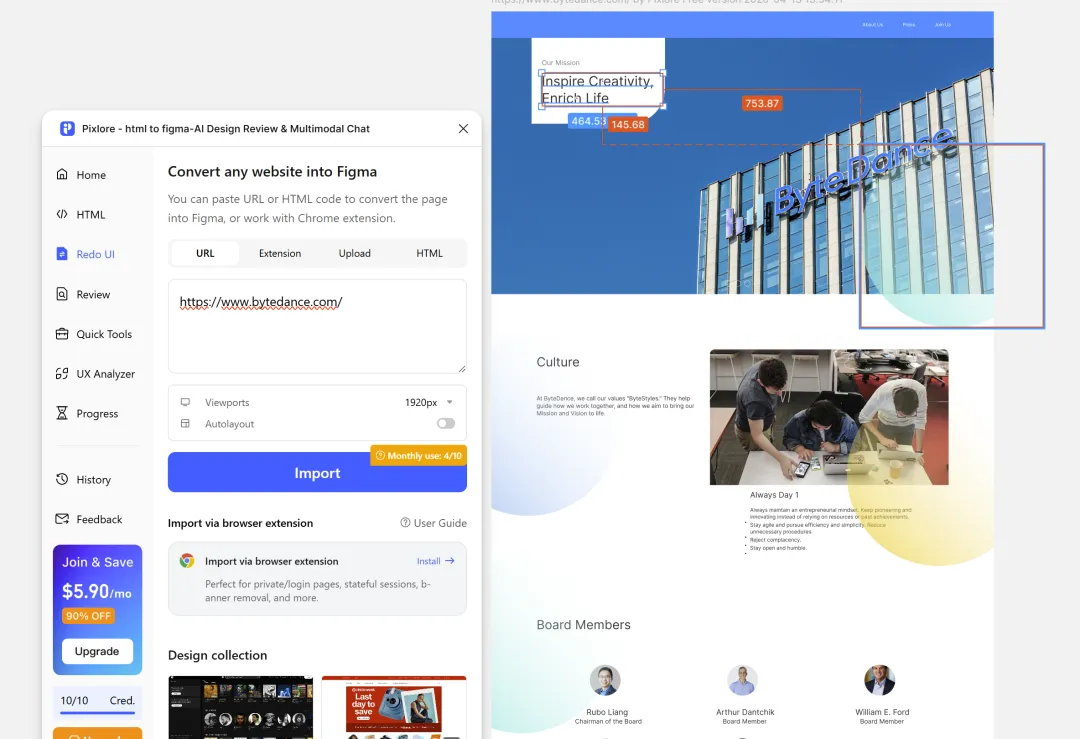The width and height of the screenshot is (1080, 739).
Task: Click the Upgrade button
Action: point(97,652)
